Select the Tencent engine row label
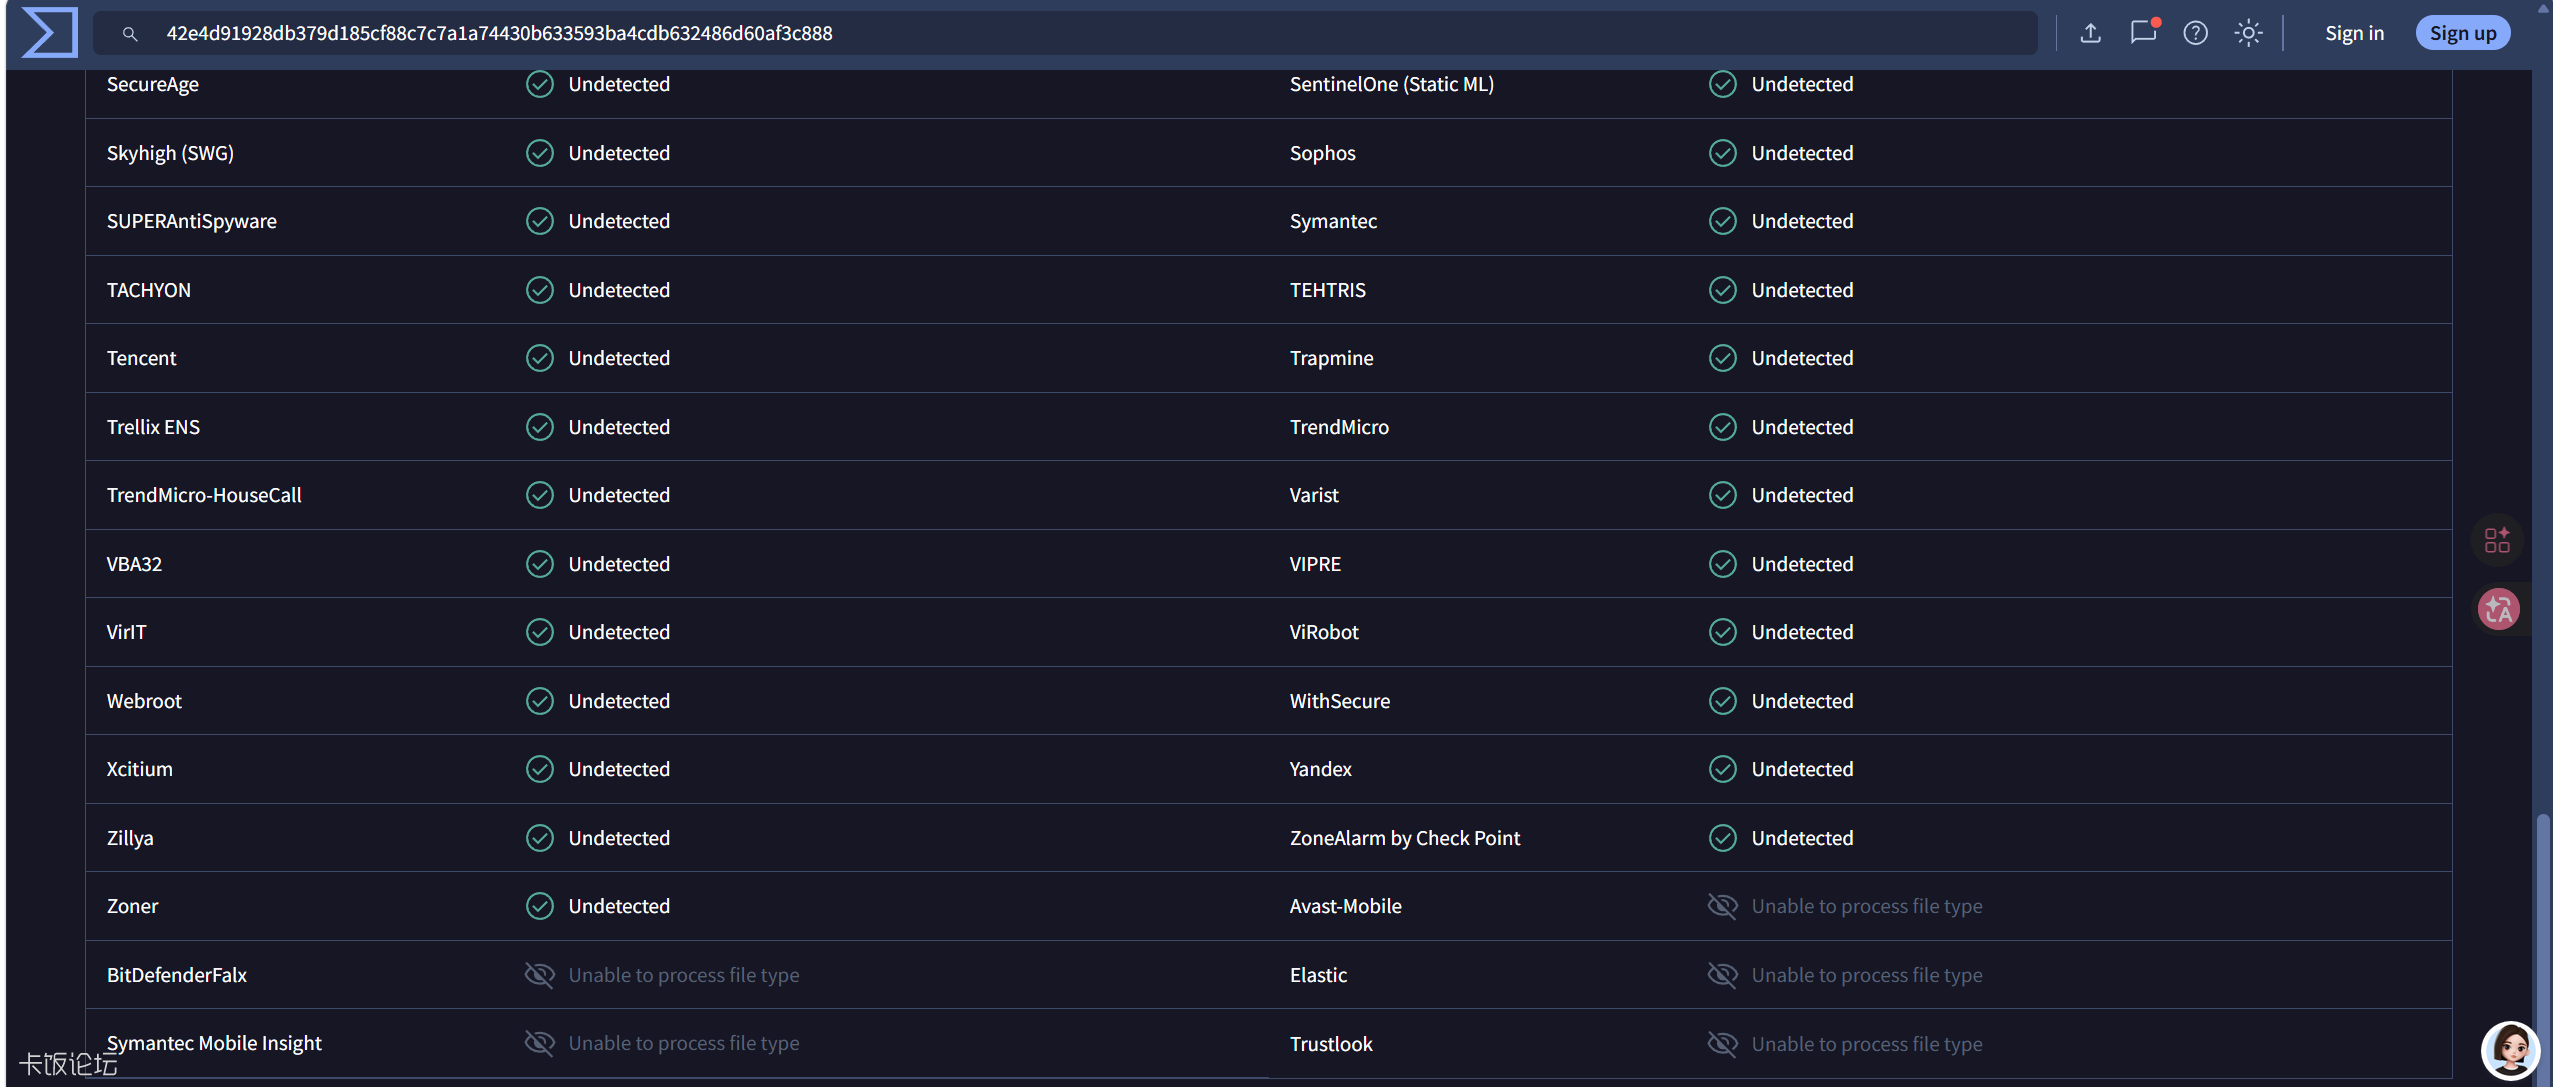This screenshot has width=2553, height=1087. 141,358
